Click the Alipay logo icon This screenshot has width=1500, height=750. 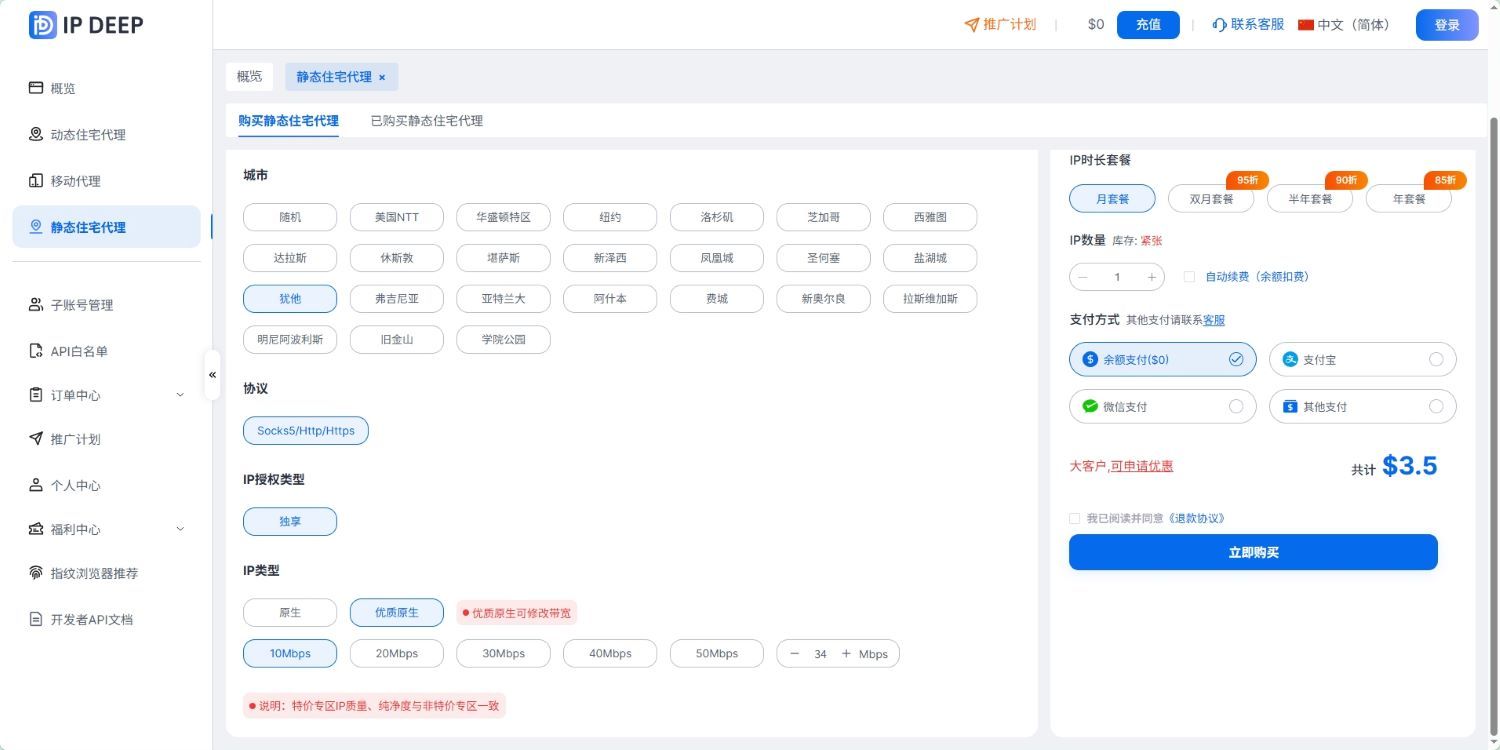1290,359
